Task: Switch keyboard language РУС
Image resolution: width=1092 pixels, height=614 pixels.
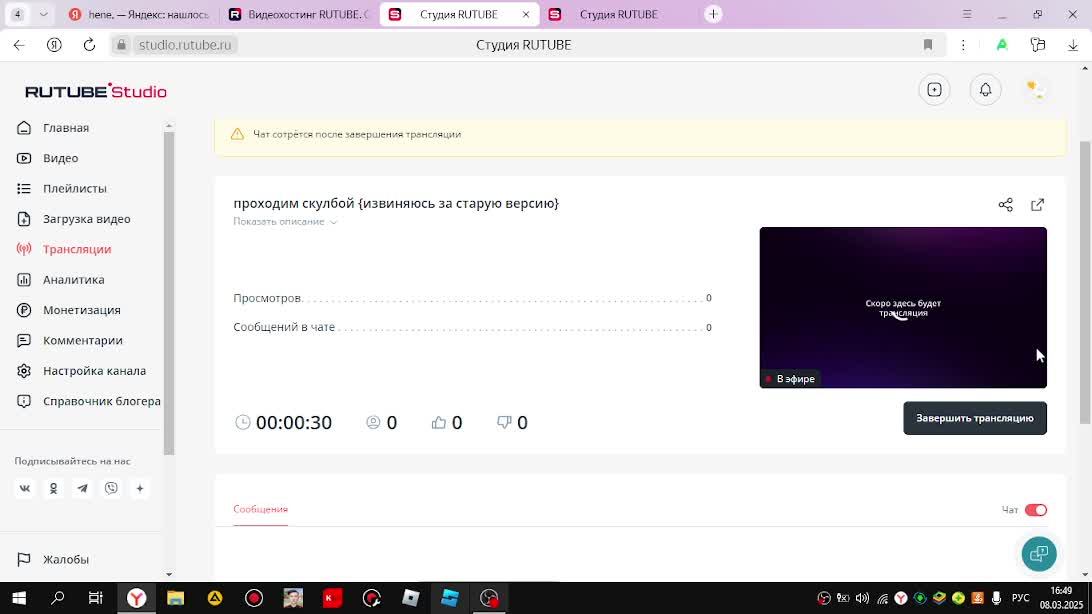Action: [x=1020, y=598]
